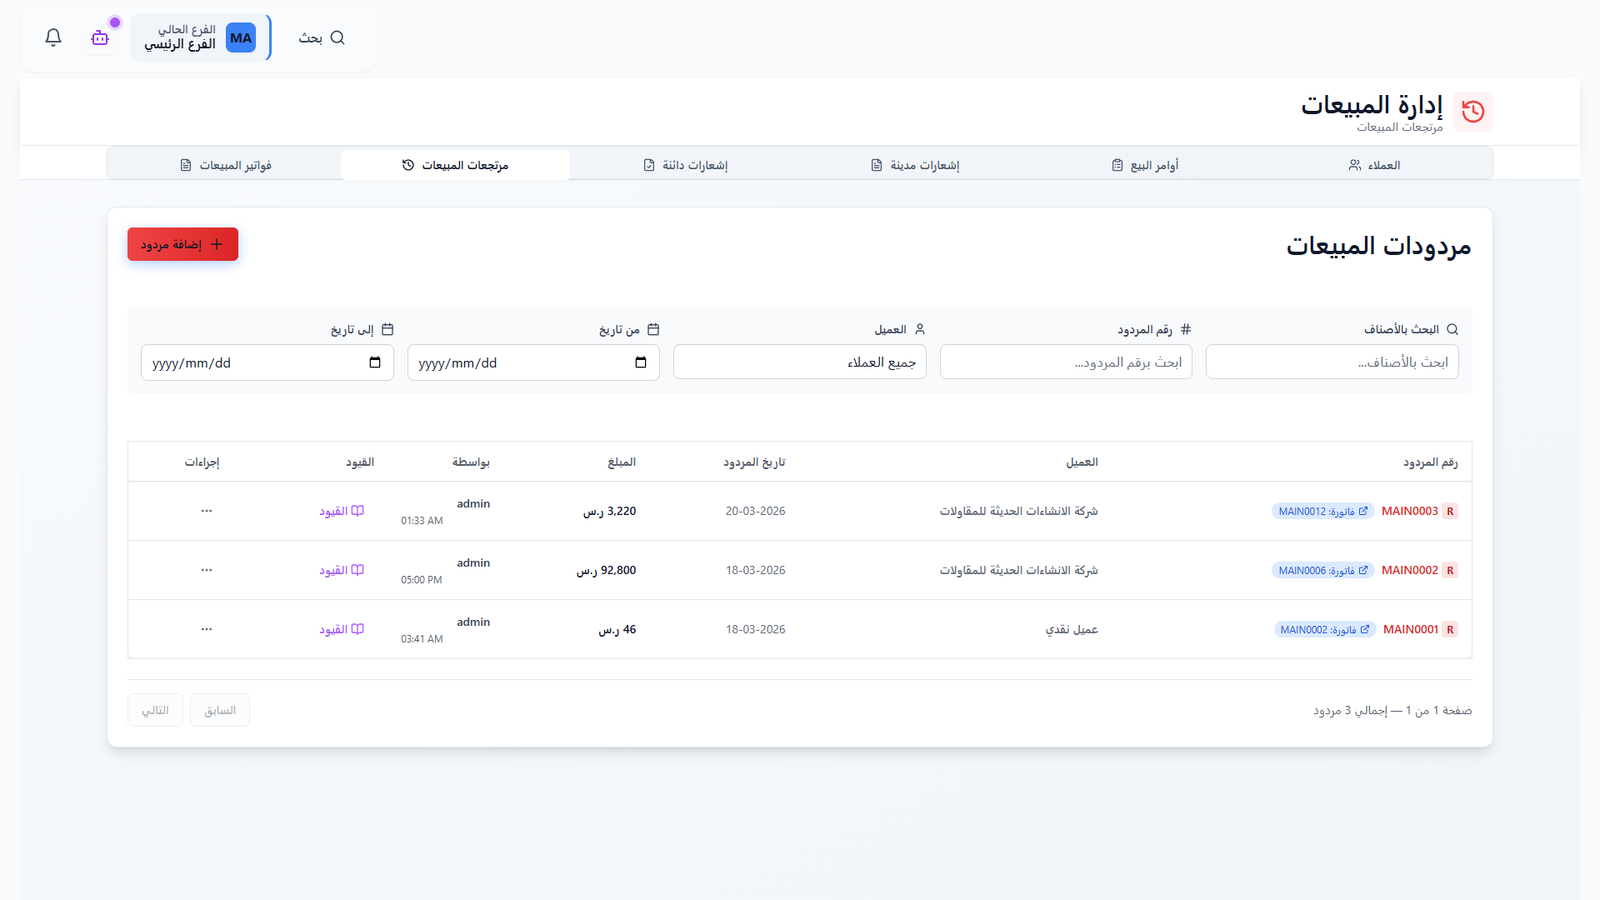The width and height of the screenshot is (1600, 900).
Task: Open calendar picker in إلى تاريخ field
Action: pyautogui.click(x=375, y=363)
